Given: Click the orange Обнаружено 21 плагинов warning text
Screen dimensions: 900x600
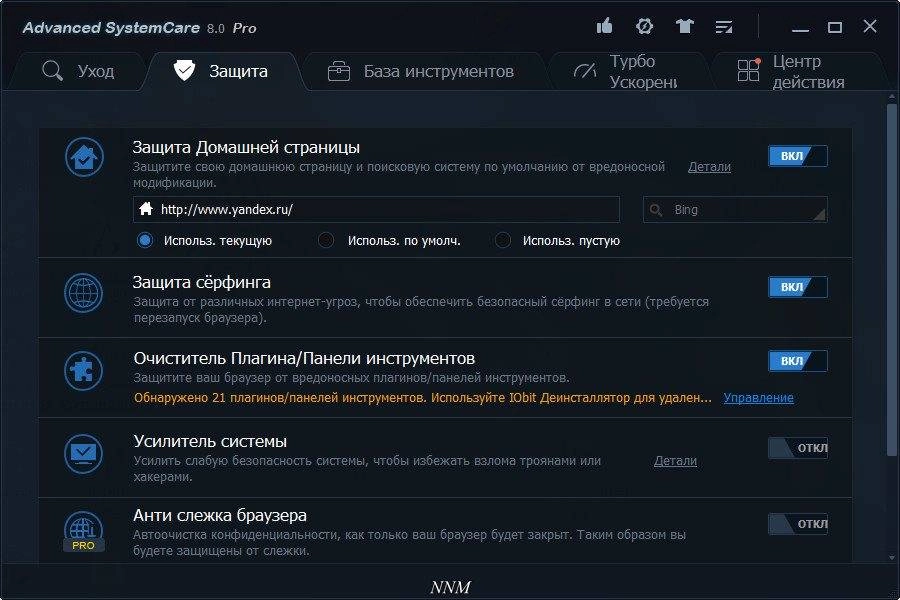Looking at the screenshot, I should [422, 398].
